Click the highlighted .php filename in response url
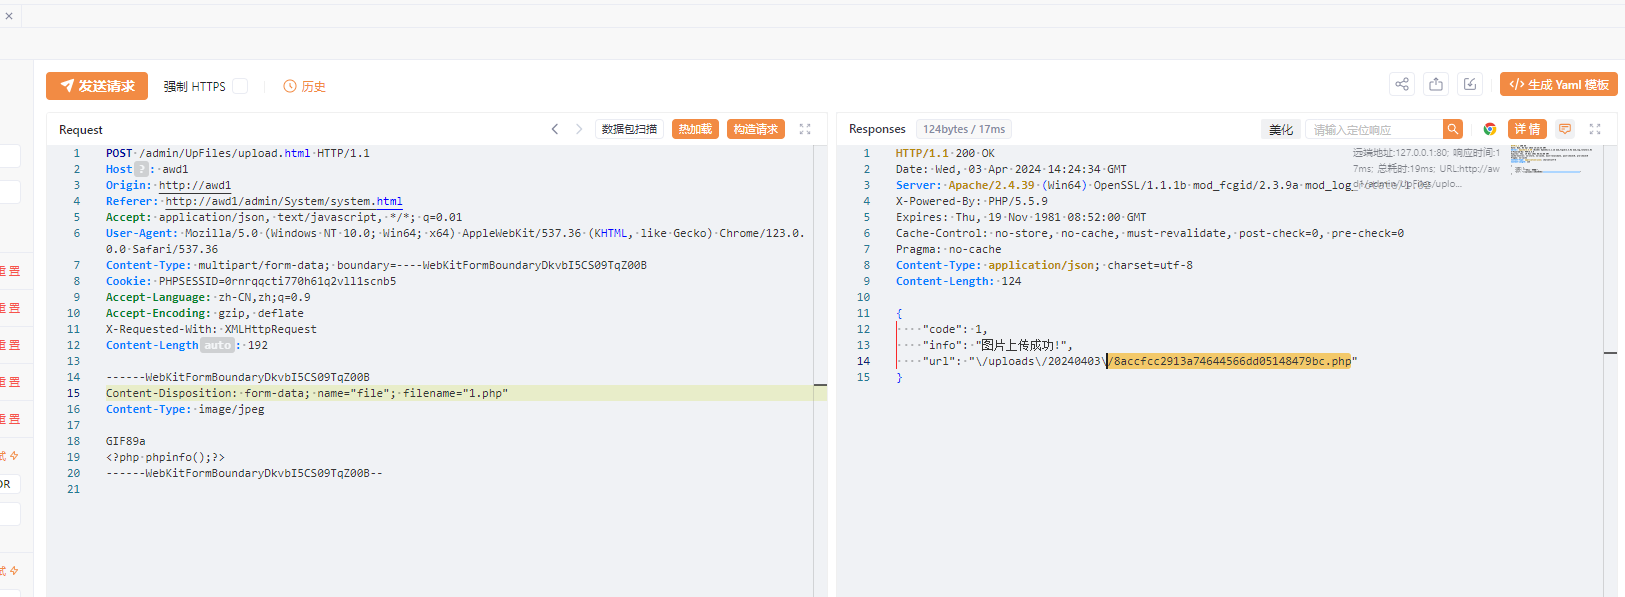 tap(1229, 361)
